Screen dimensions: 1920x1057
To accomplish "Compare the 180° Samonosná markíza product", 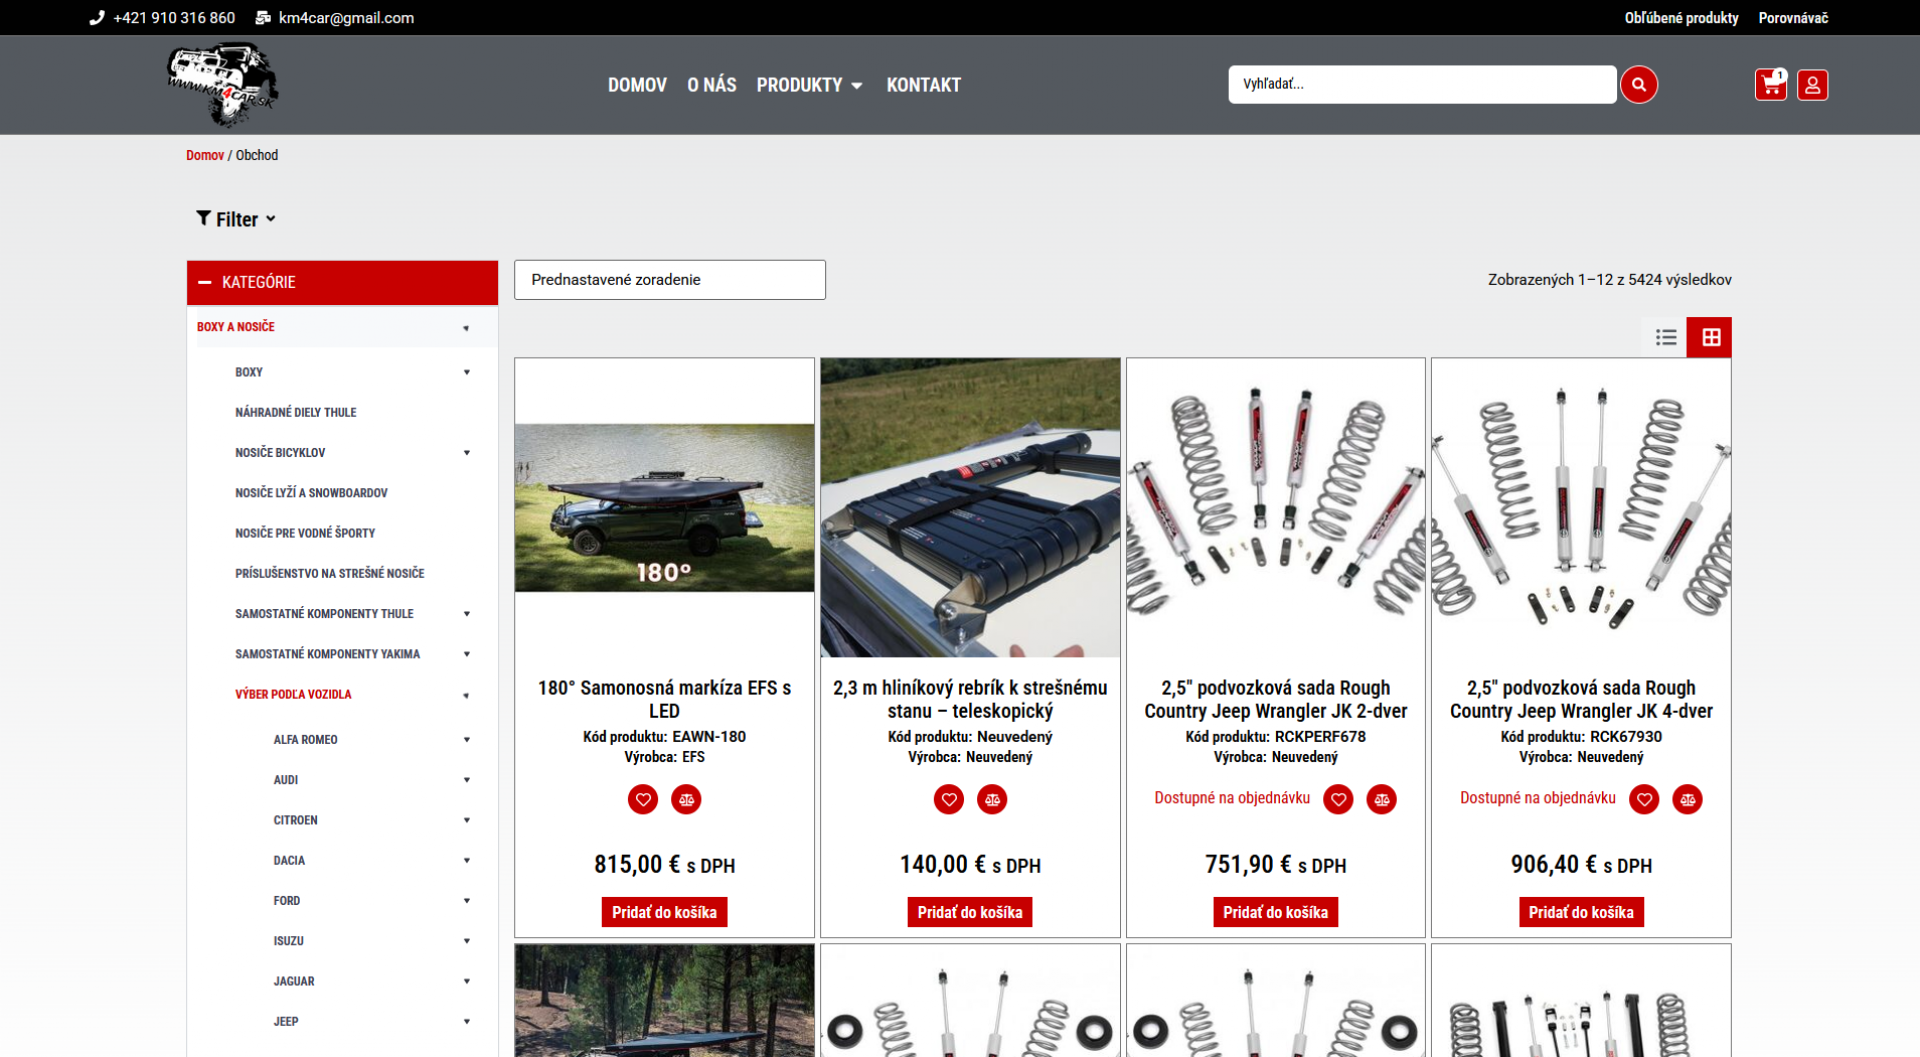I will [x=686, y=800].
